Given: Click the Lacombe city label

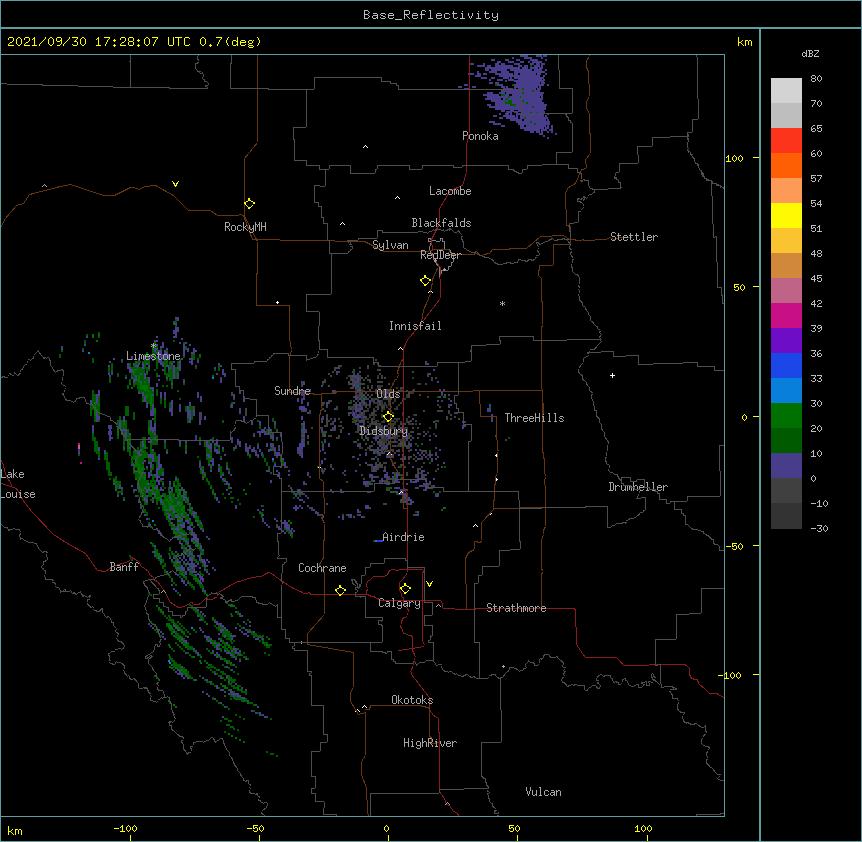Looking at the screenshot, I should coord(450,191).
